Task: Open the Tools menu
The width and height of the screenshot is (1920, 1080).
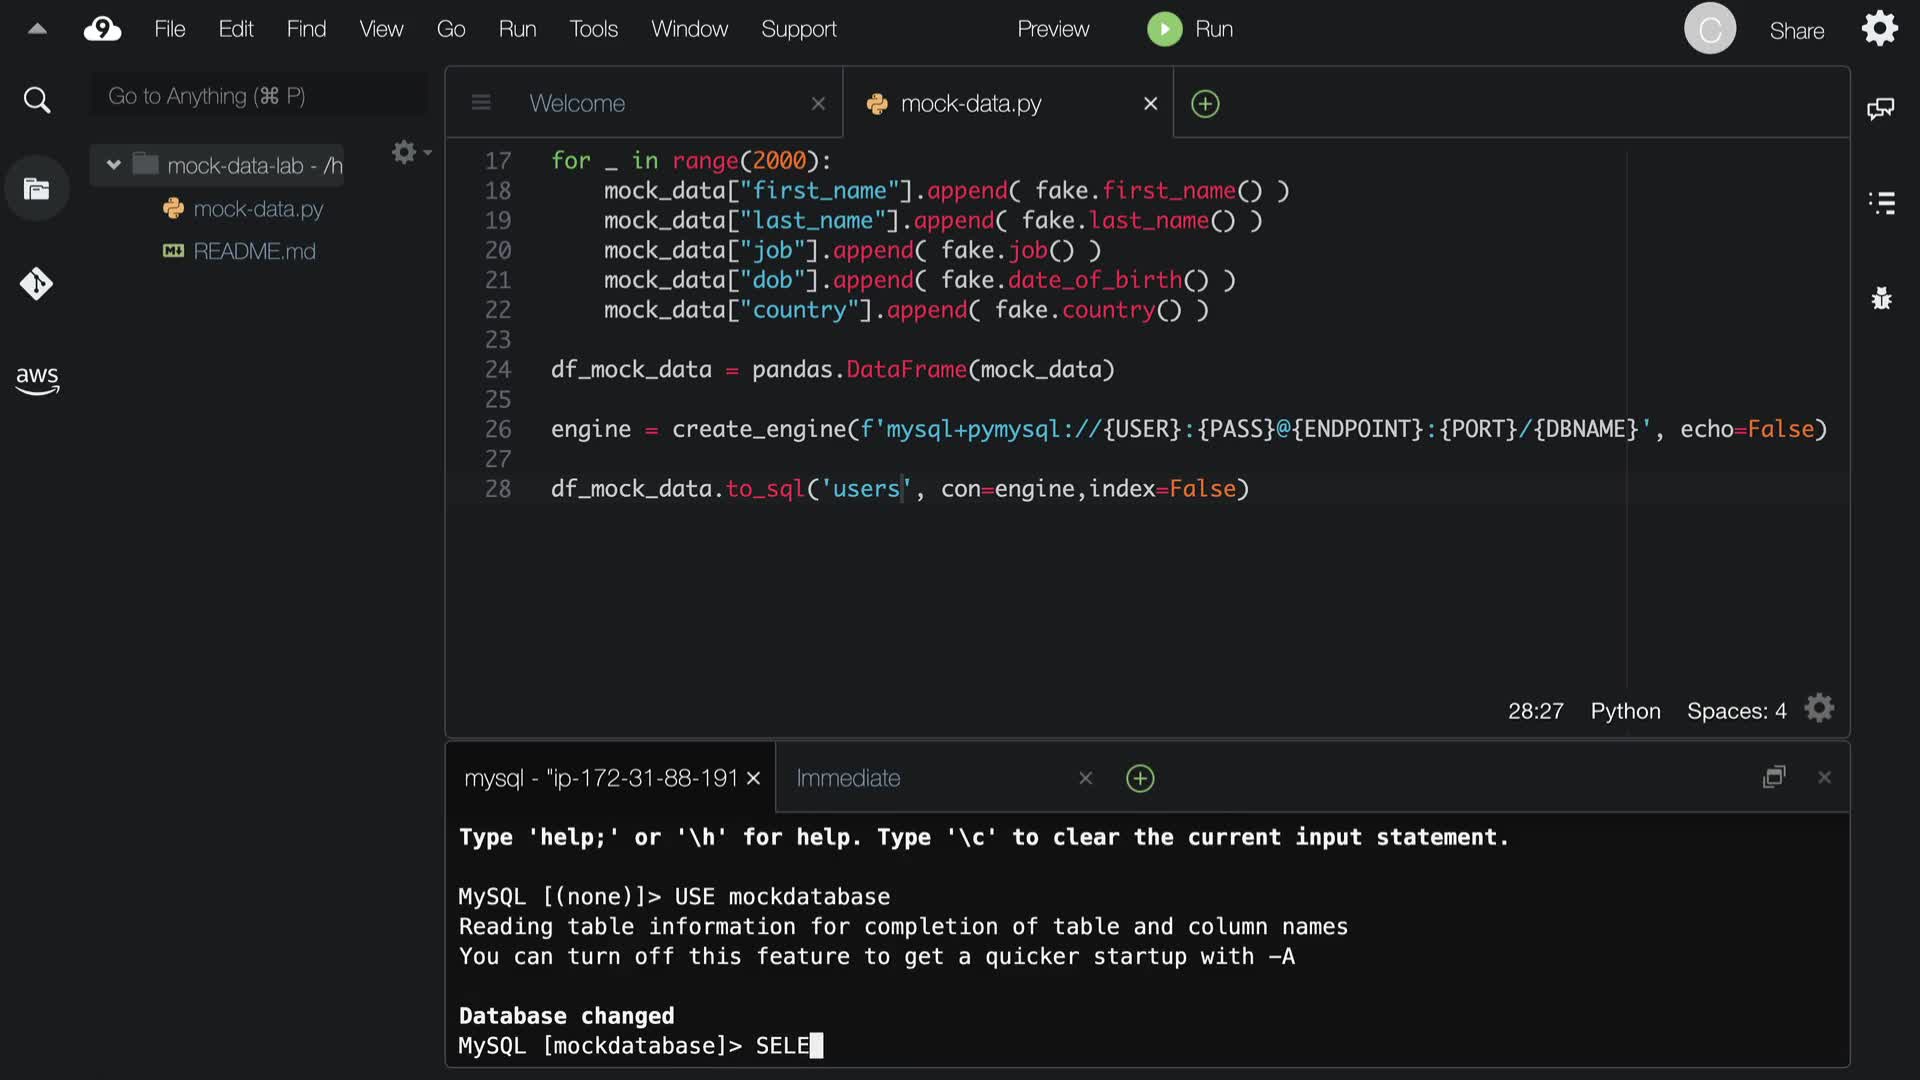Action: click(593, 29)
